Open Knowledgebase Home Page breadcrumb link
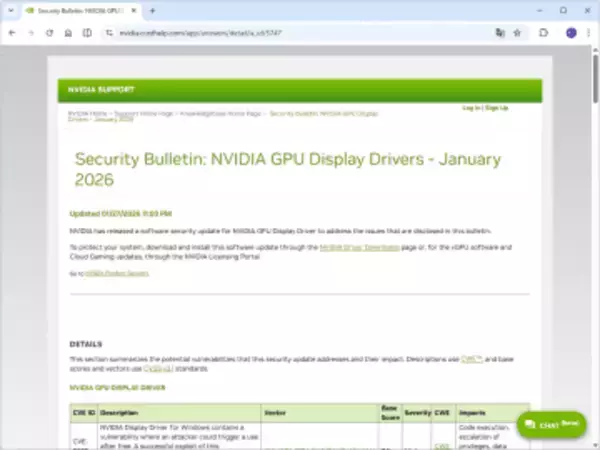This screenshot has width=600, height=450. pos(220,114)
